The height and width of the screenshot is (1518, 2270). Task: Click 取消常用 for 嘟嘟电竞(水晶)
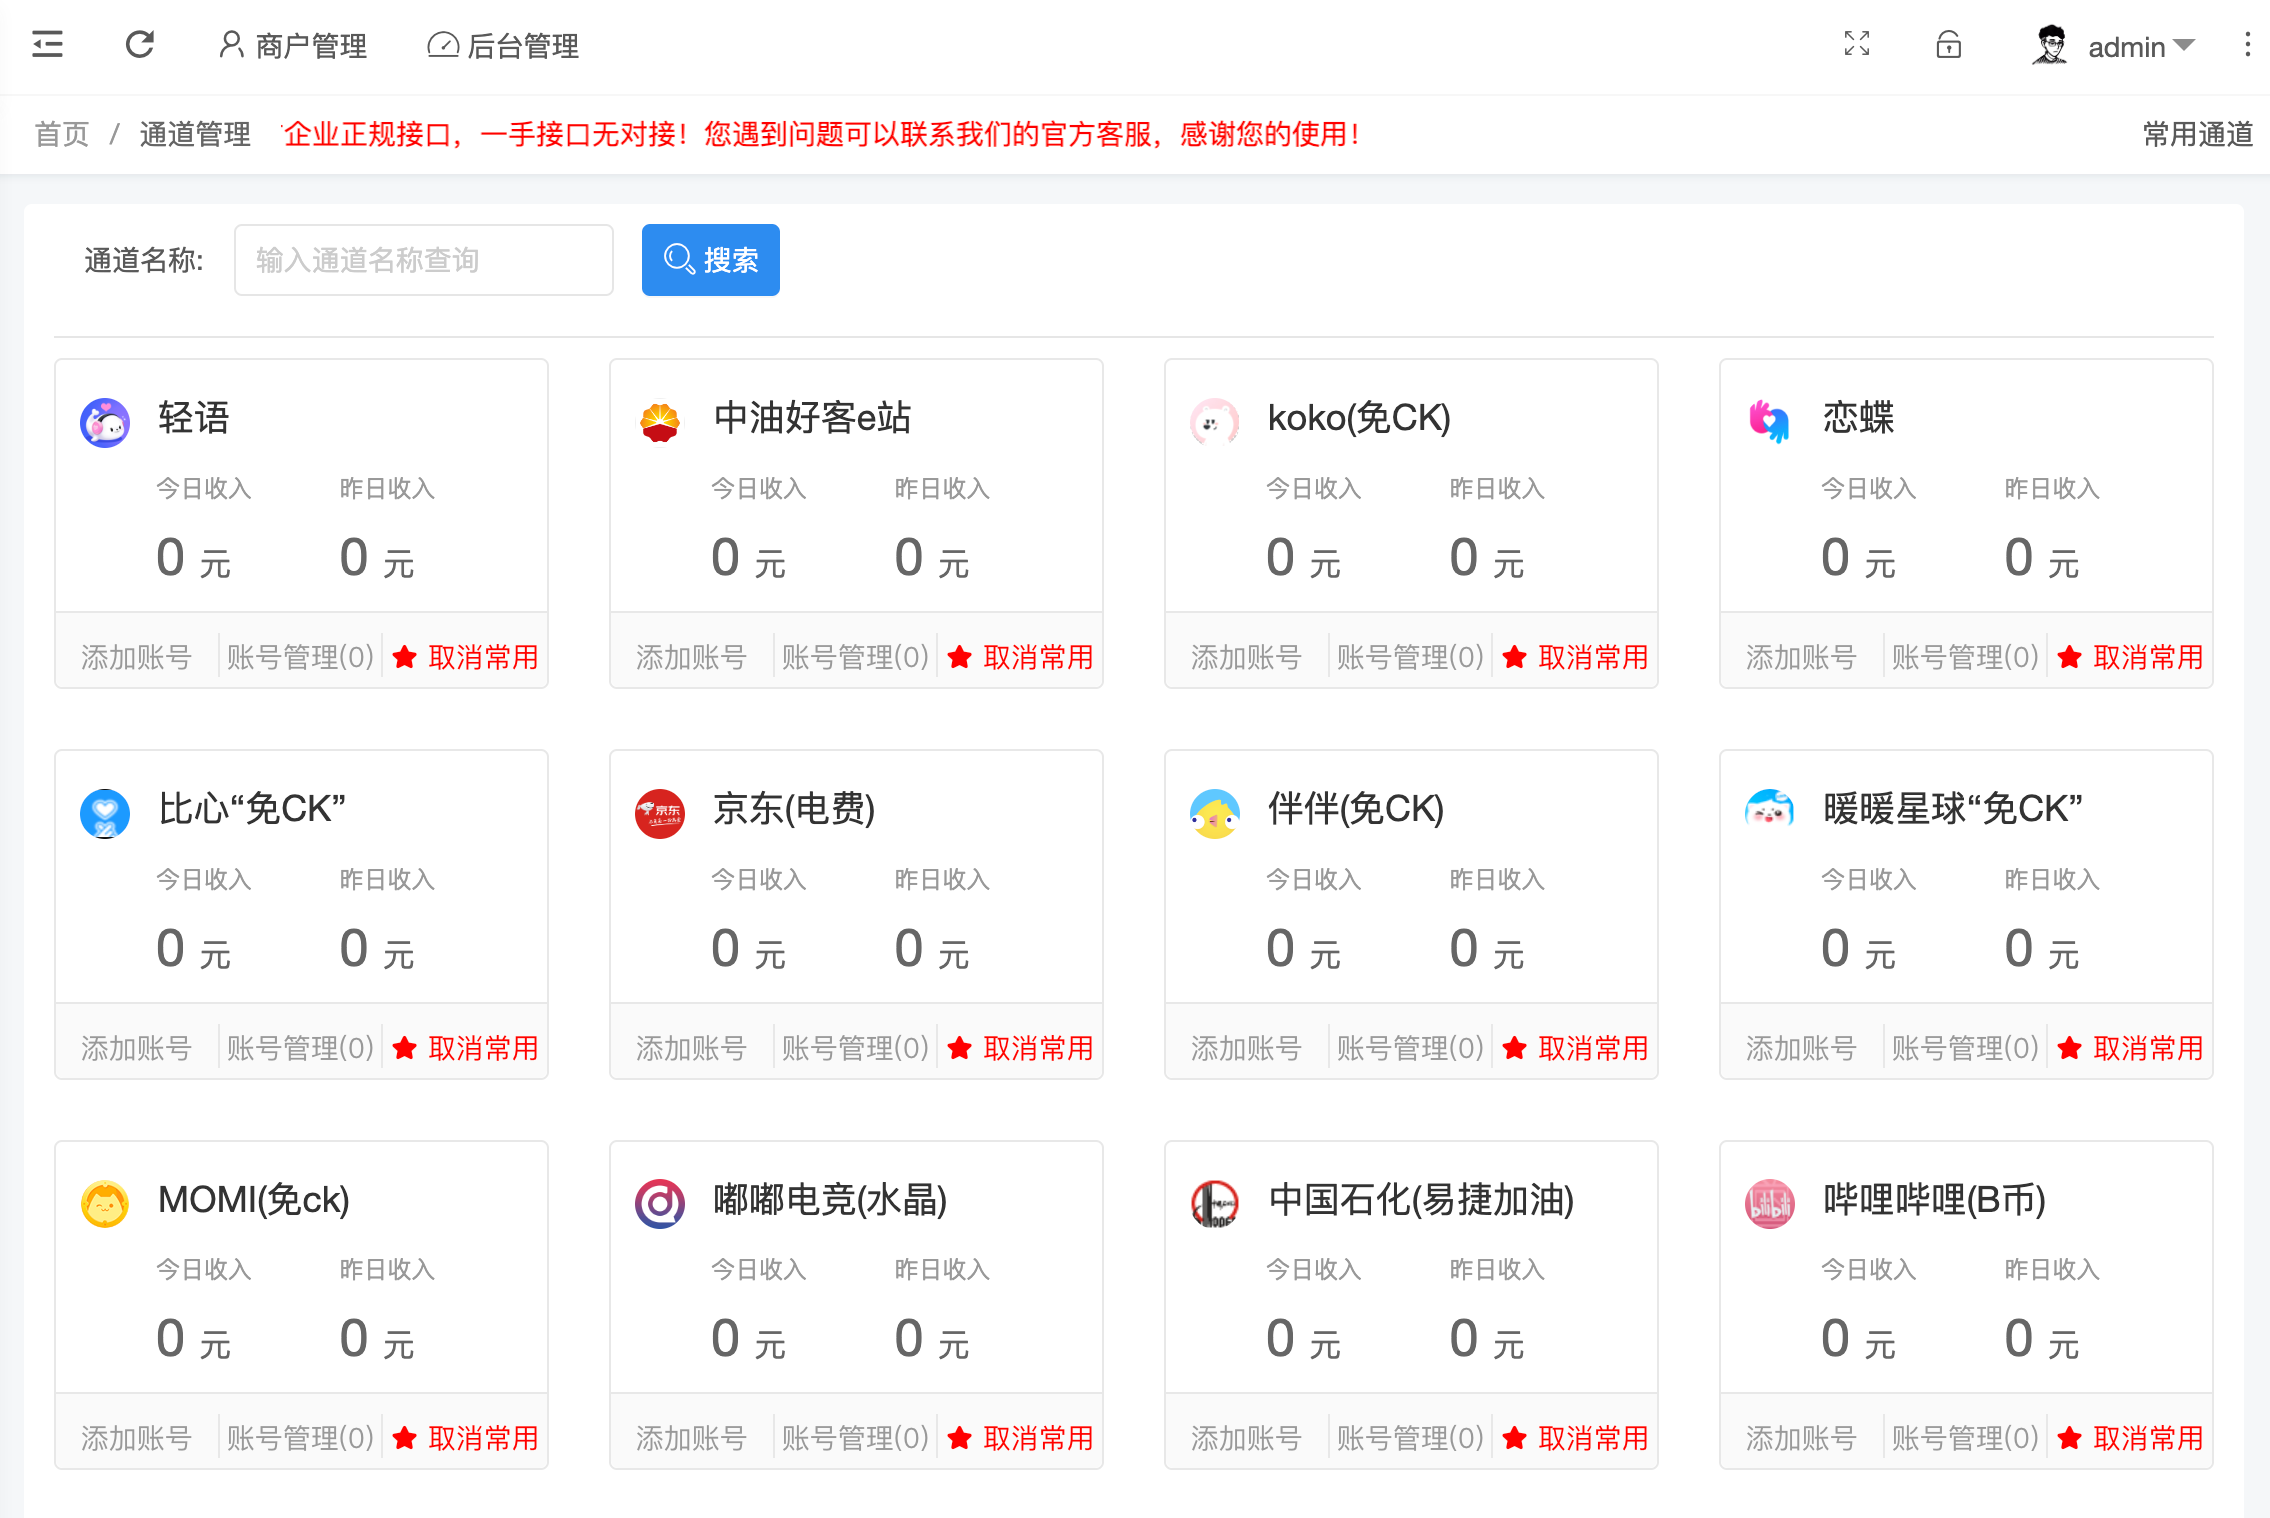click(x=1020, y=1438)
